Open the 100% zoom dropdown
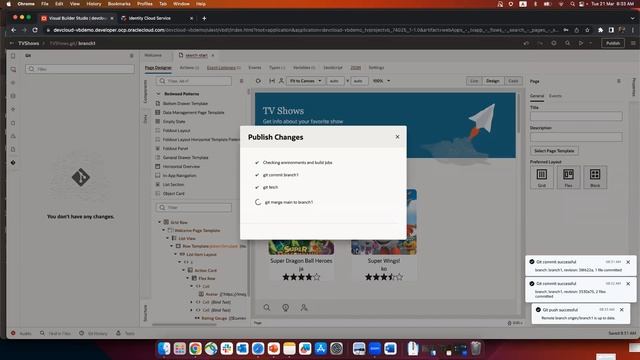 pos(381,81)
